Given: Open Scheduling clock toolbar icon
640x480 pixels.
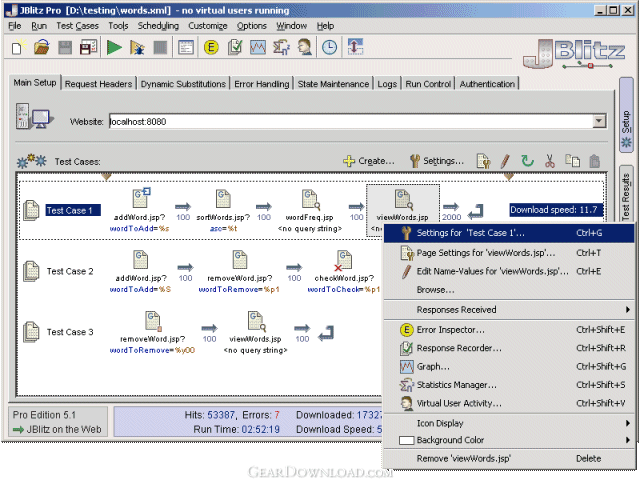Looking at the screenshot, I should (329, 47).
